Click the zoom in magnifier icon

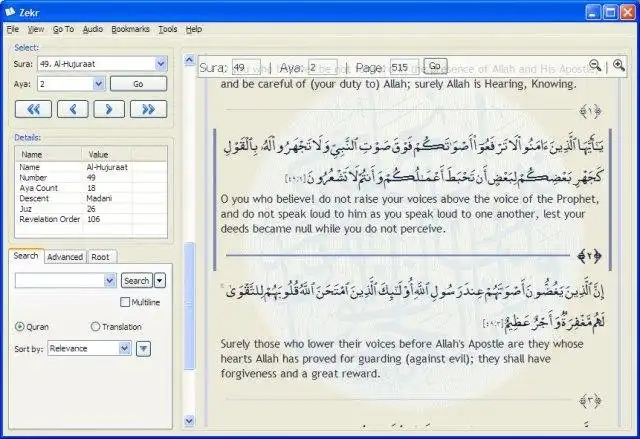point(619,65)
